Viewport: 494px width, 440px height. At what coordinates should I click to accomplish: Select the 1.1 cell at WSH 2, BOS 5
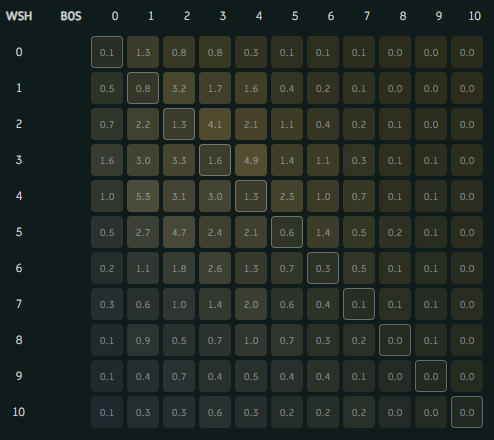(x=287, y=124)
